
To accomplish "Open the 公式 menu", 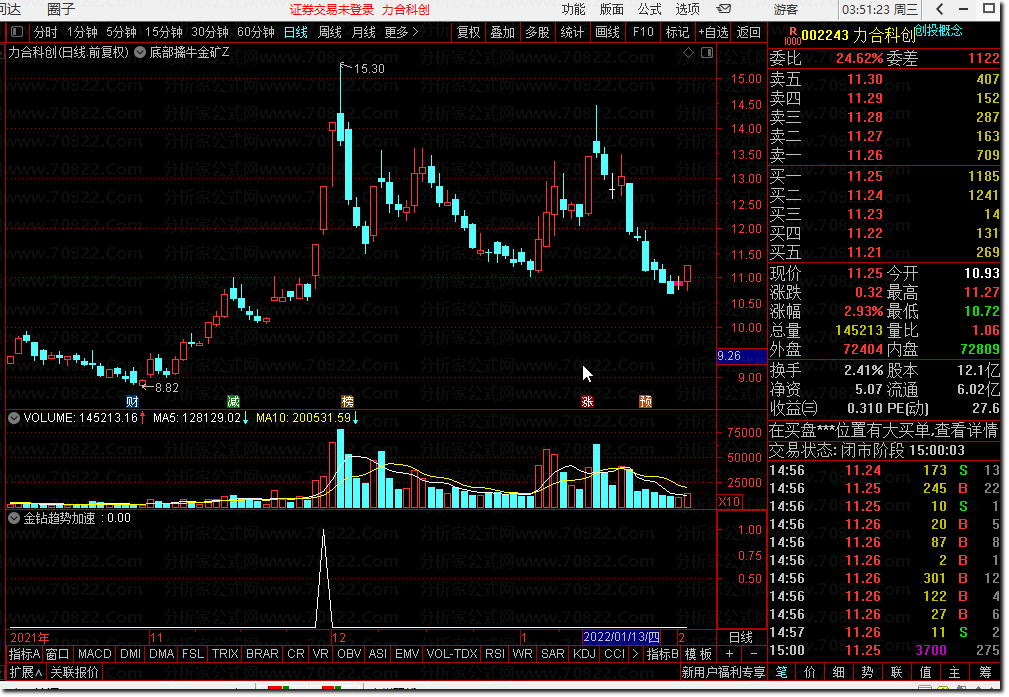I will click(649, 9).
